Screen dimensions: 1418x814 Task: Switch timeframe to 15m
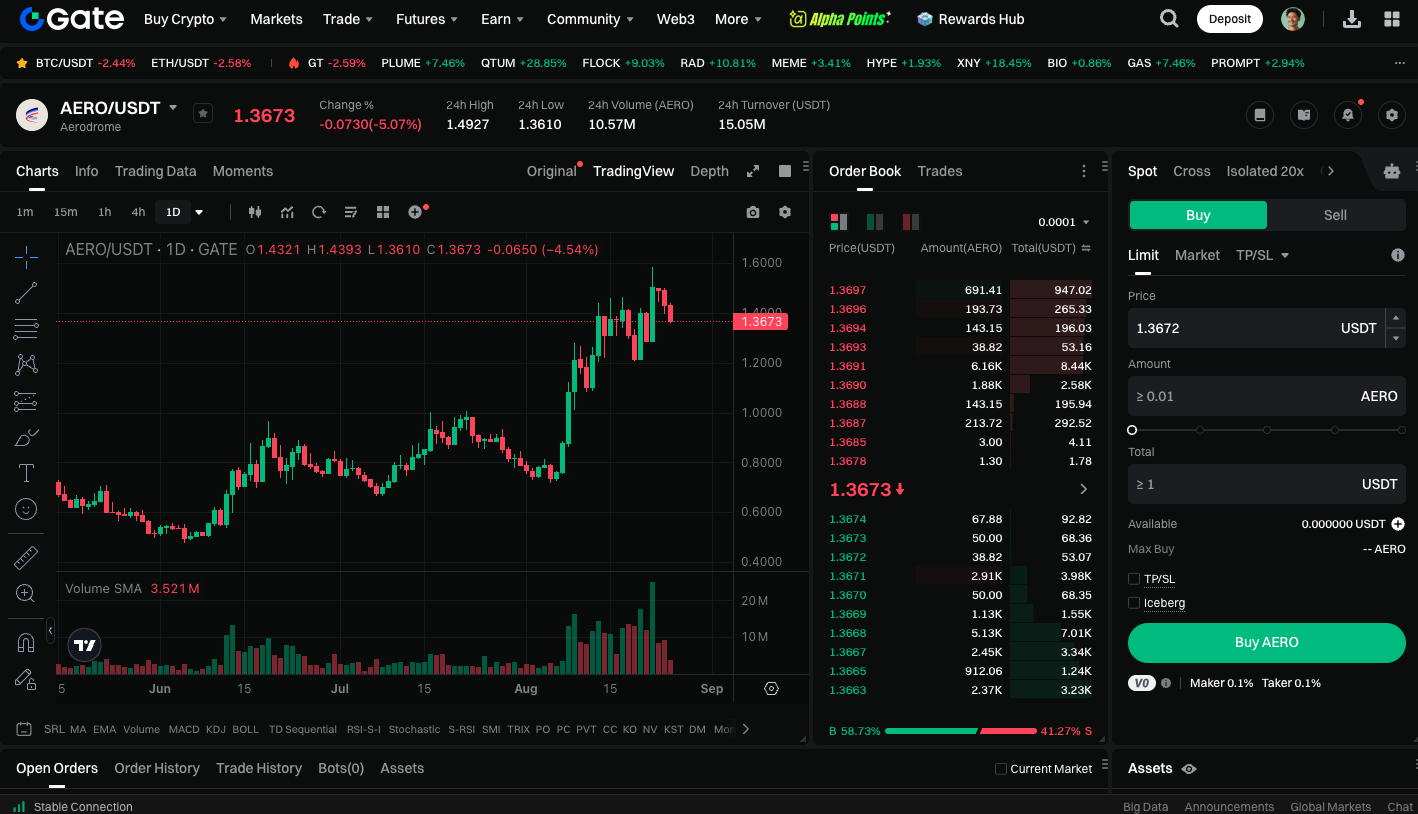[65, 212]
